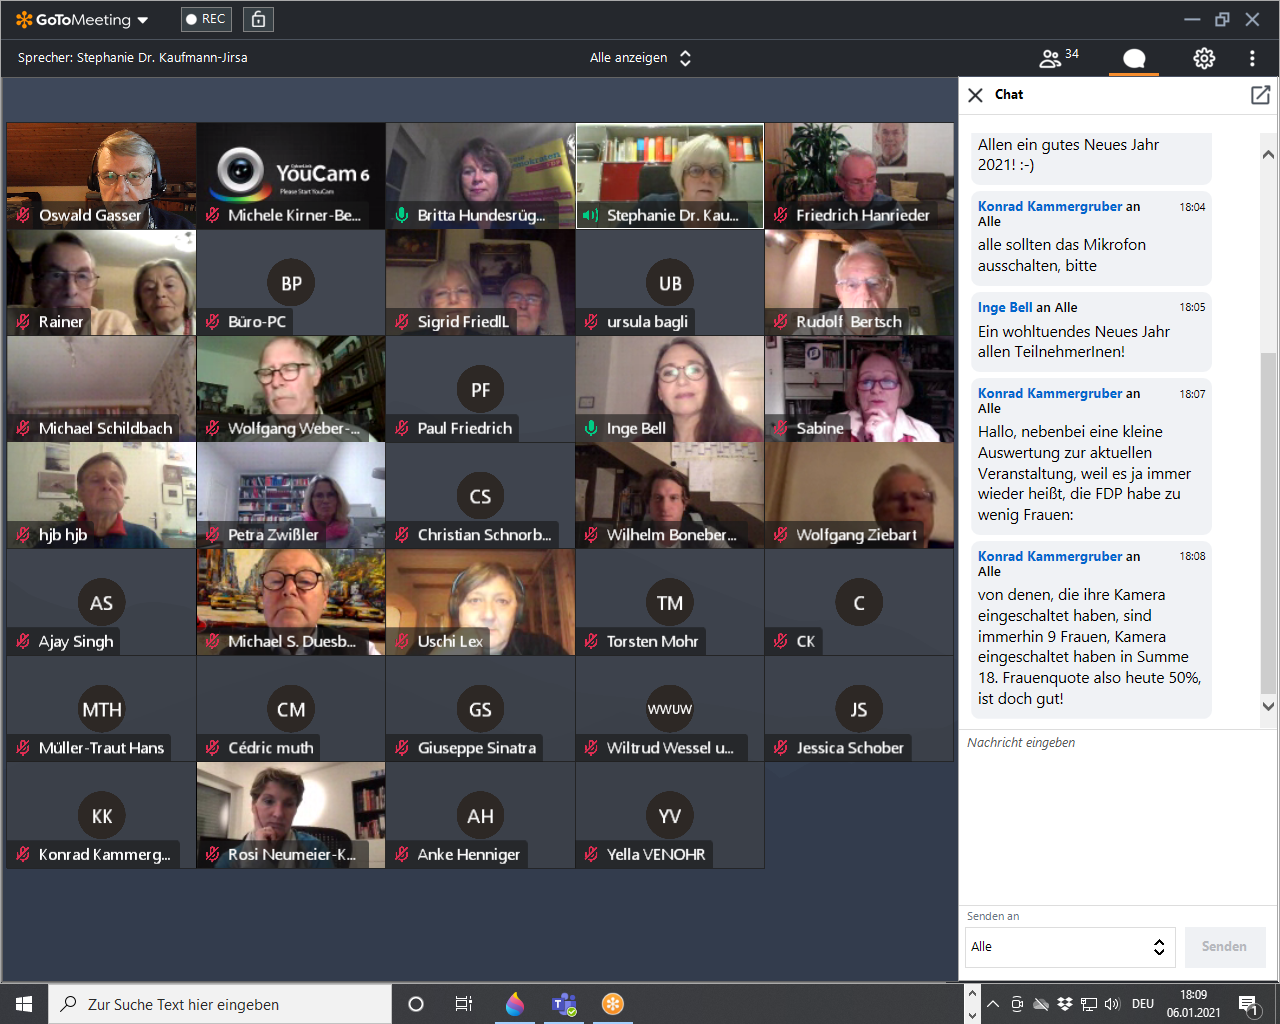
Task: Select Stephanie Dr. Kaufmann-Jirsa's video tile
Action: pos(670,175)
